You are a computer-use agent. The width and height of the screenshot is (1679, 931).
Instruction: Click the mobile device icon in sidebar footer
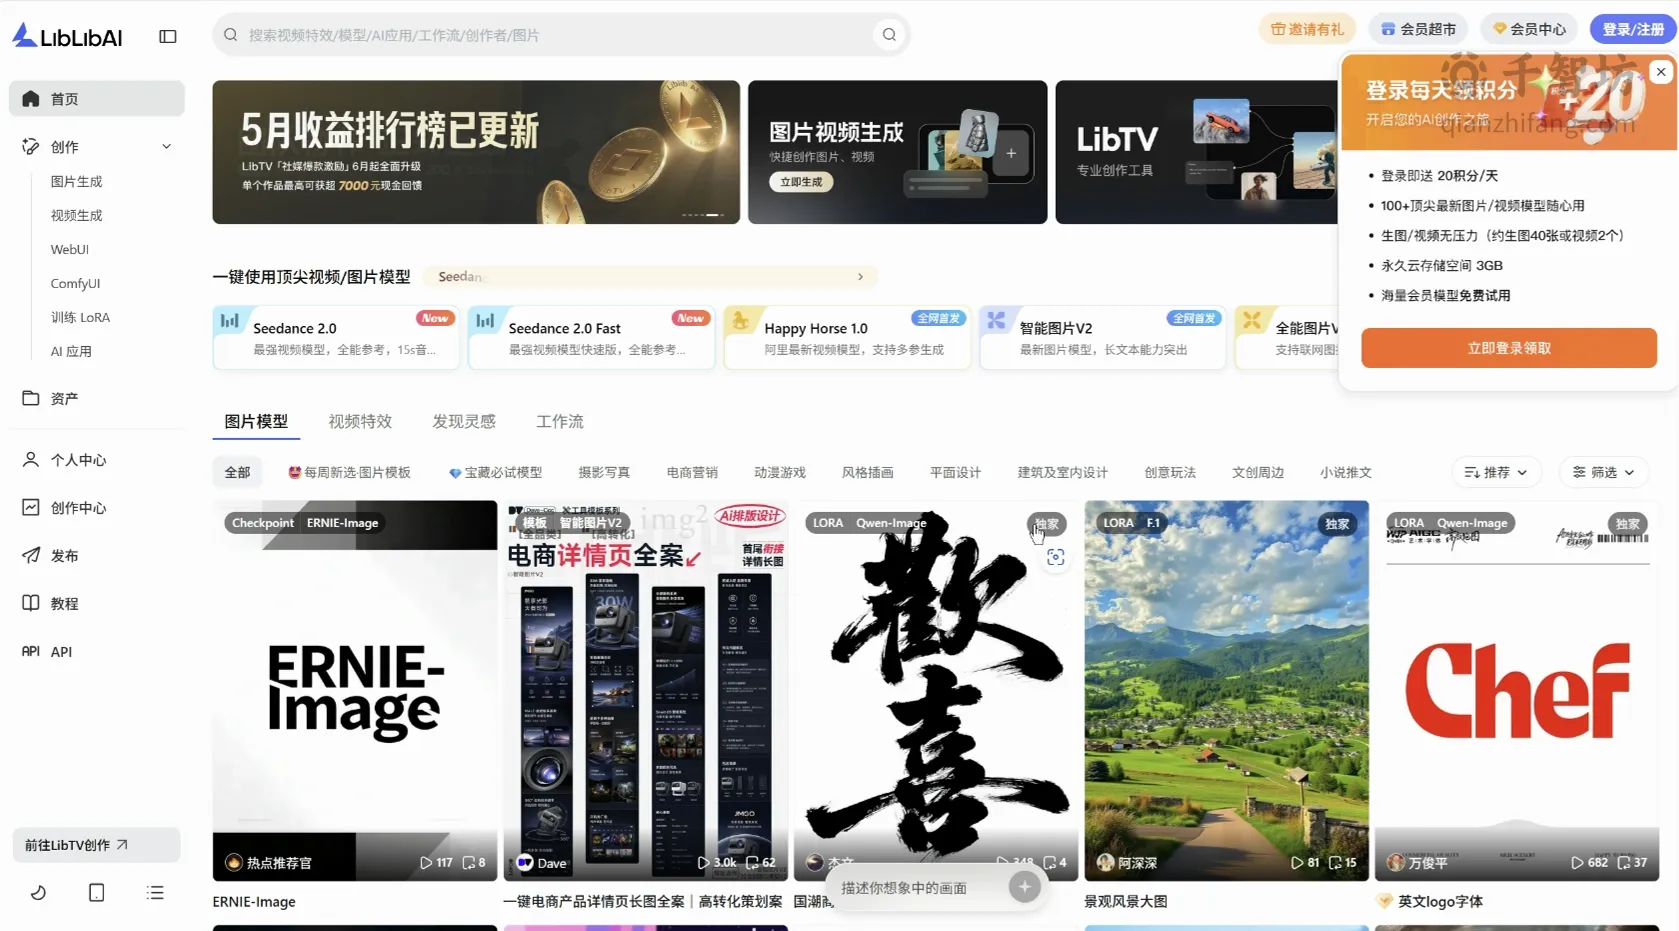pos(97,893)
